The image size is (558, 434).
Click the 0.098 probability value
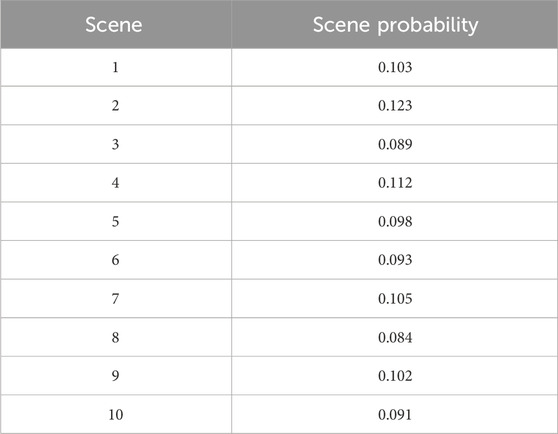coord(395,222)
